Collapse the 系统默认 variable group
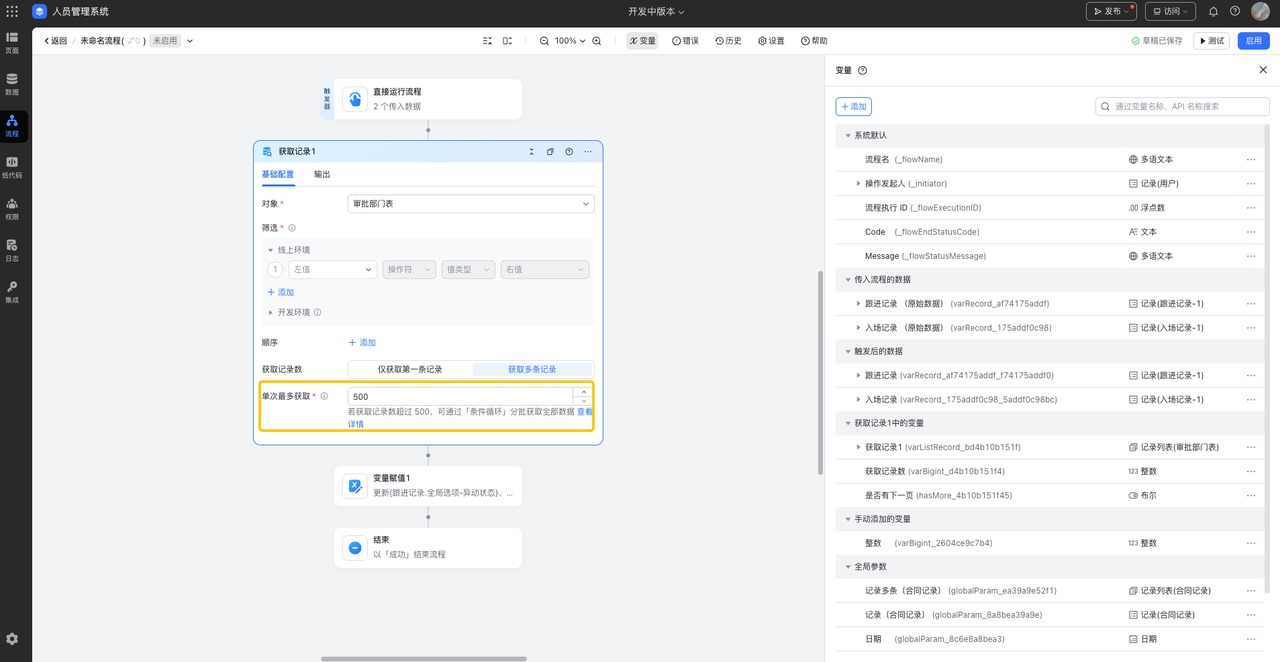This screenshot has width=1280, height=662. [848, 135]
